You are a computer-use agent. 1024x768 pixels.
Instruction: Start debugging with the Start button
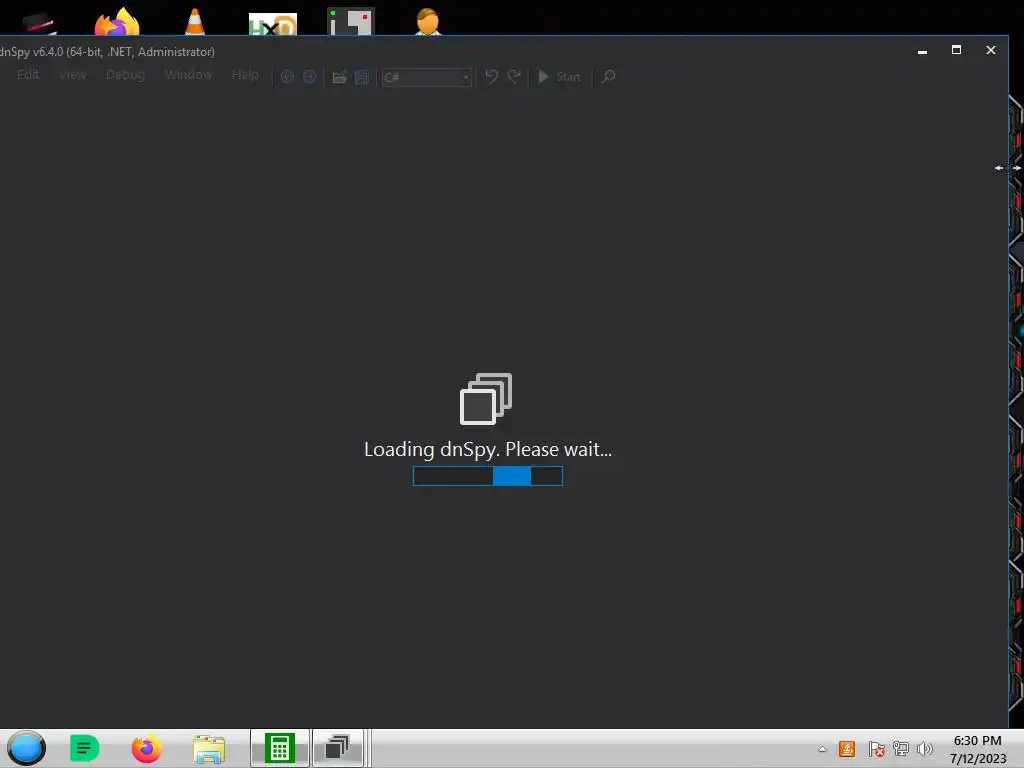tap(560, 76)
